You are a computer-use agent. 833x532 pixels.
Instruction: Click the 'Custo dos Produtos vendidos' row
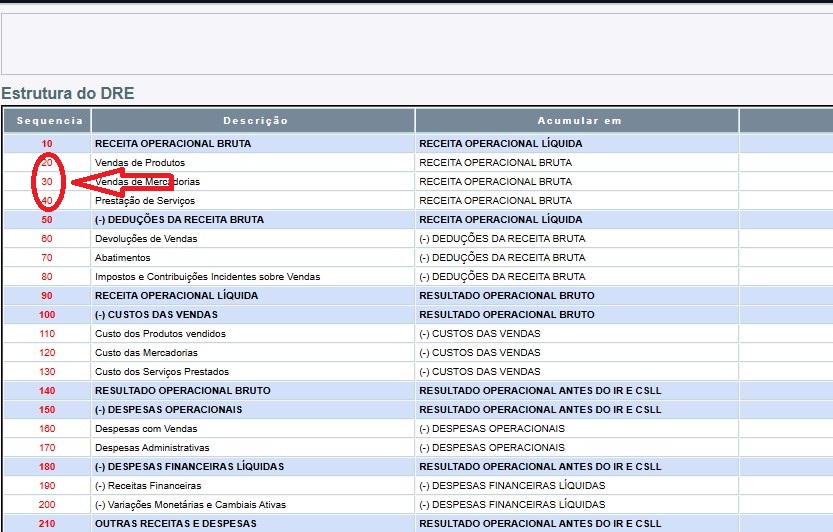point(160,334)
